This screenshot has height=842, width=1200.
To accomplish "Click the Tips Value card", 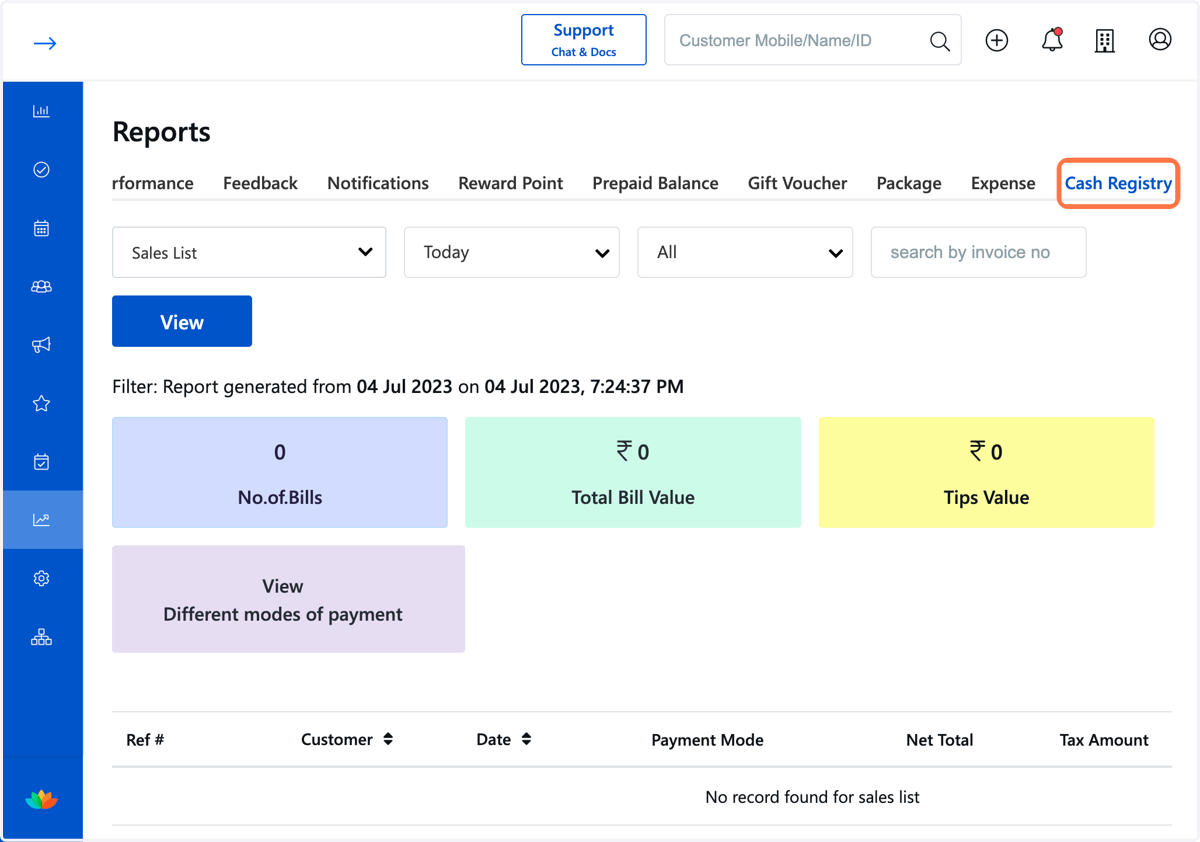I will pyautogui.click(x=986, y=472).
